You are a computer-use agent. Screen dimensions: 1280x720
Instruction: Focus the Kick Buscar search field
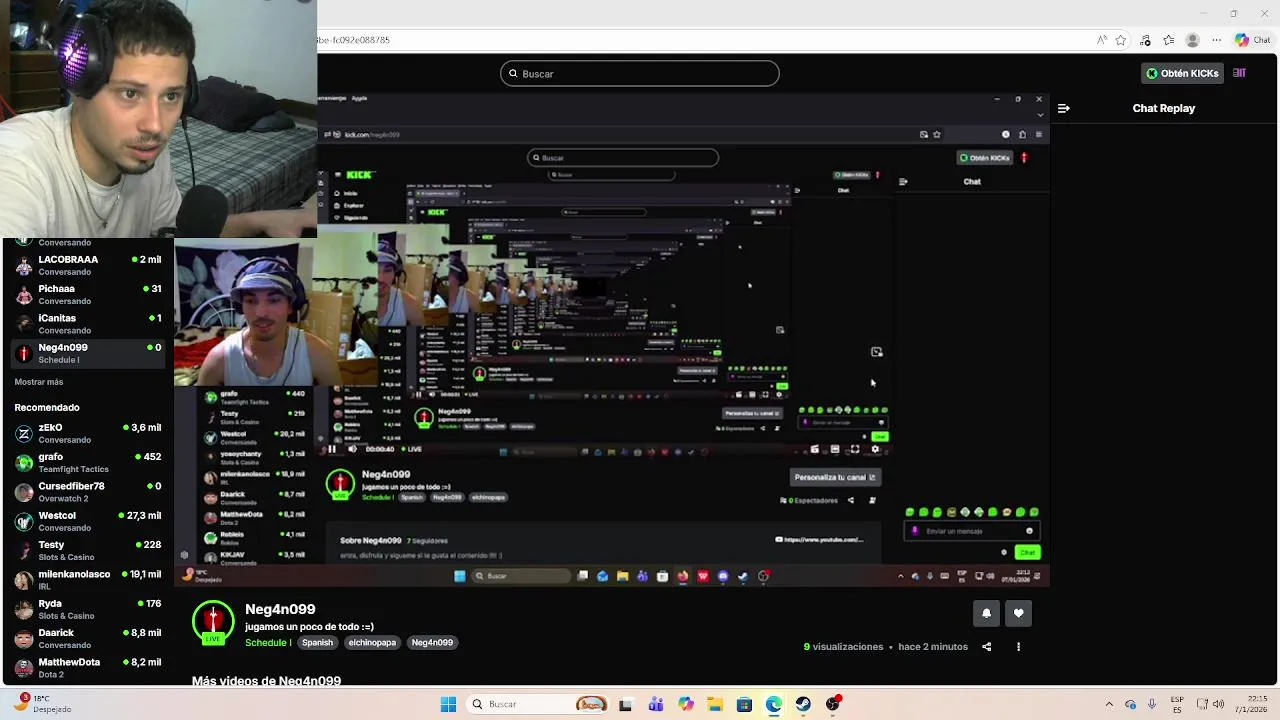pyautogui.click(x=640, y=73)
